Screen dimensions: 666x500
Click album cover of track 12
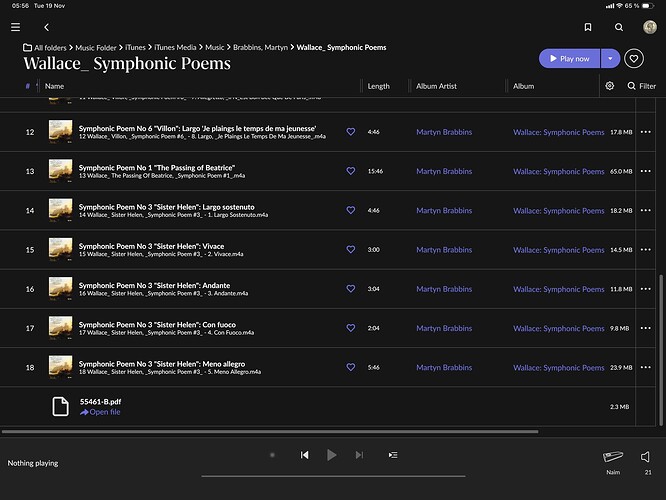(60, 131)
